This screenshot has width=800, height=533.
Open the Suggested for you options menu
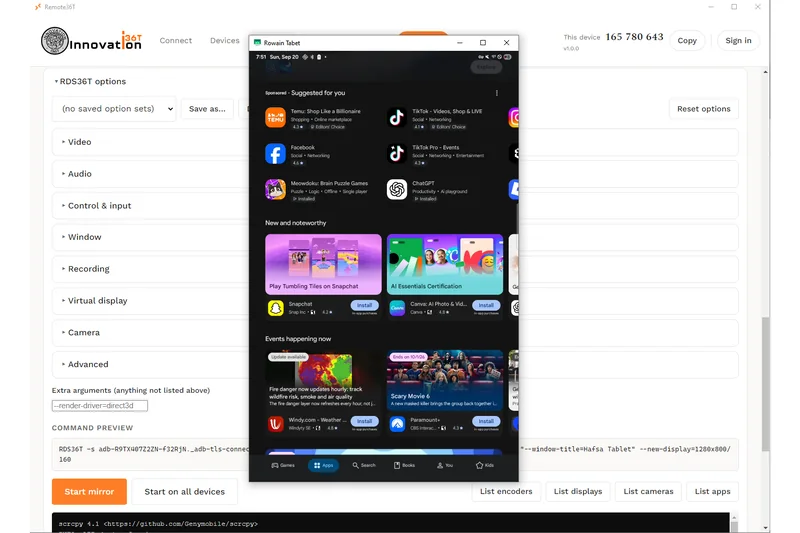tap(496, 93)
